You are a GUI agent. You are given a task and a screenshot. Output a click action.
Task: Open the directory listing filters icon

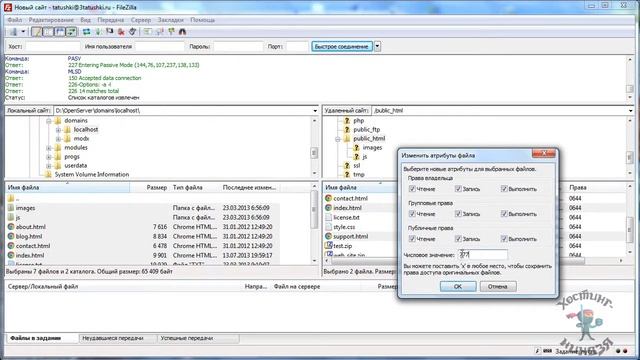click(148, 32)
